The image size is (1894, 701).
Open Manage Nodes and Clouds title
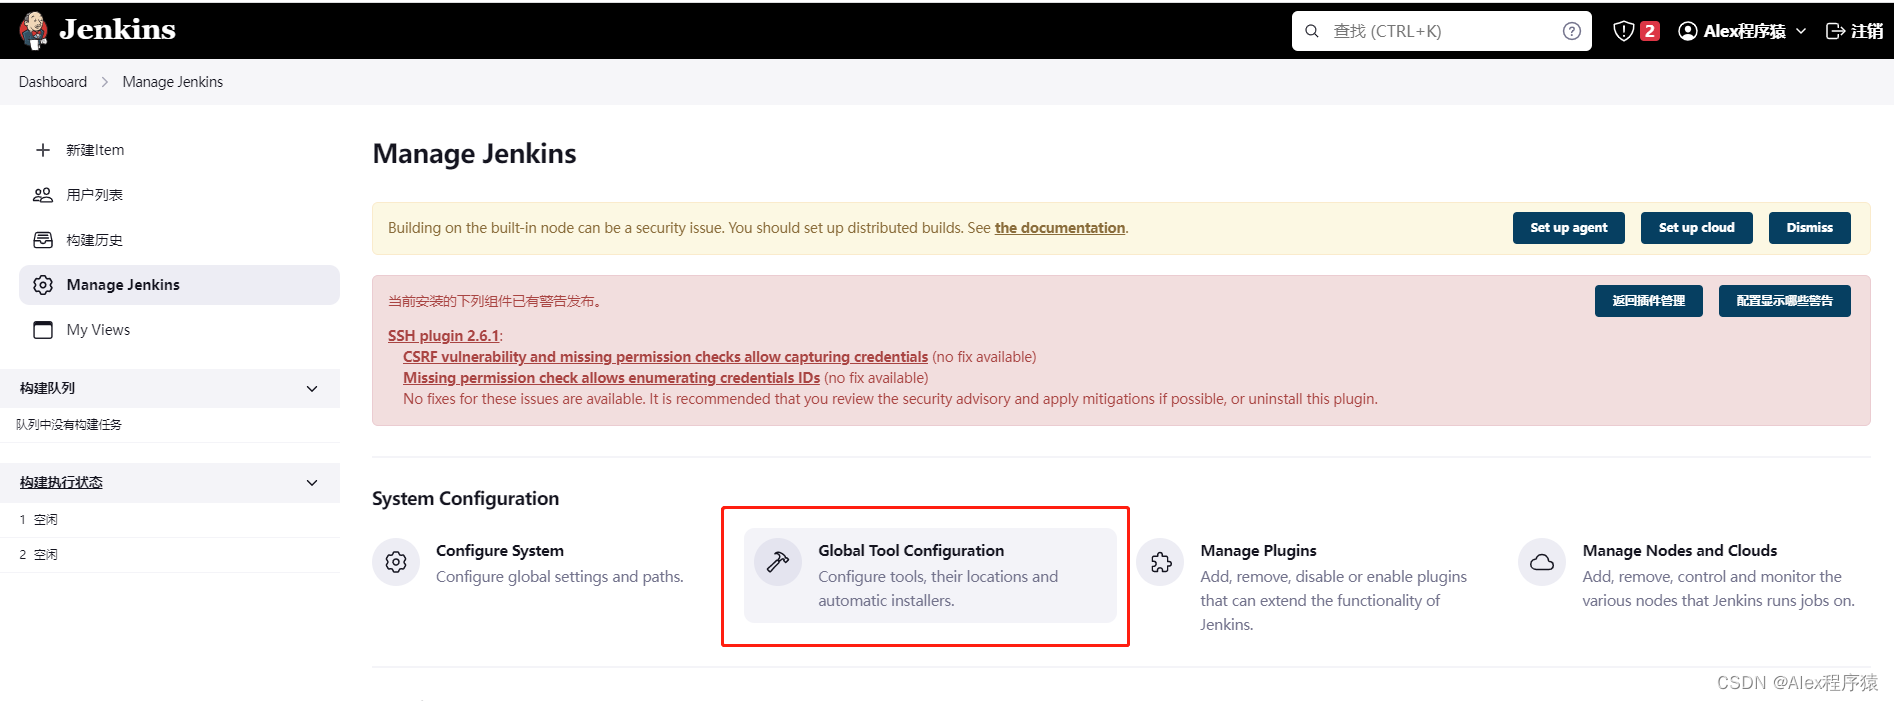[1679, 551]
